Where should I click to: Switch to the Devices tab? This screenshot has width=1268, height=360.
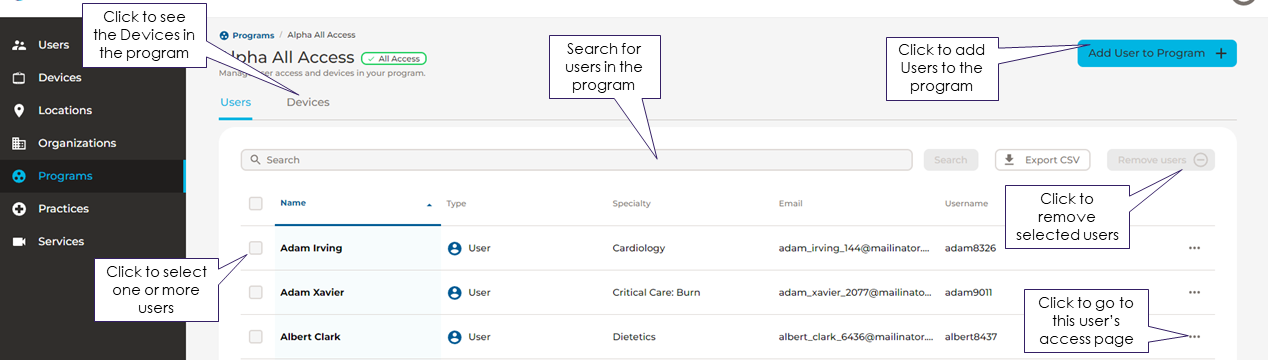pos(308,102)
